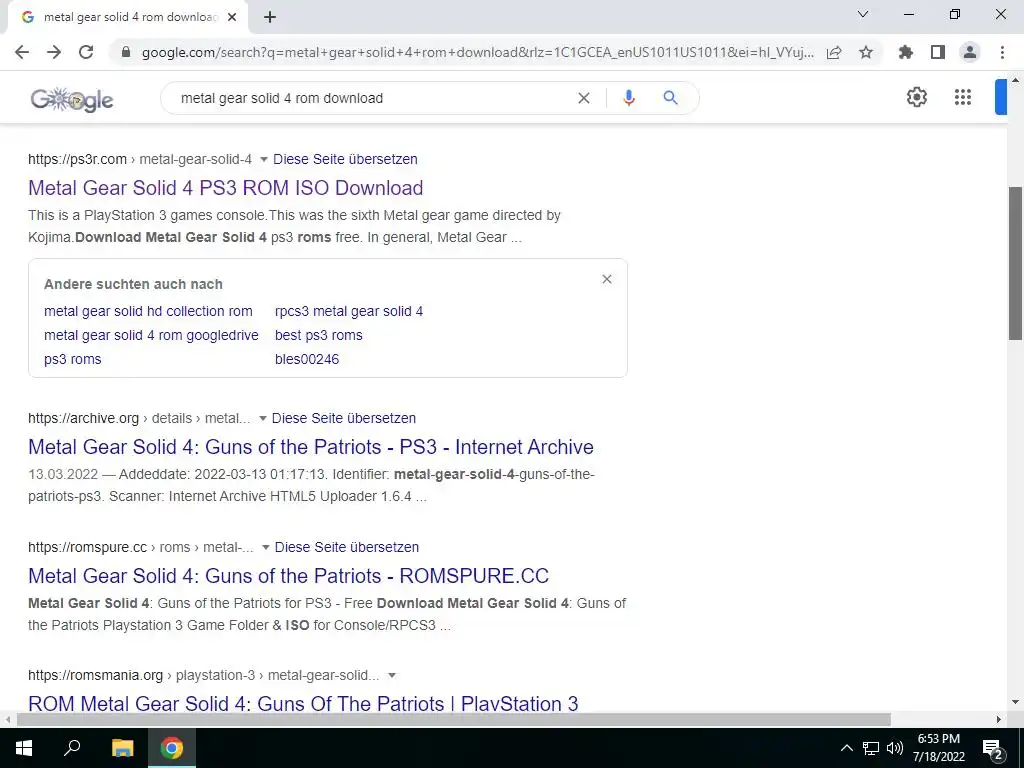
Task: Open the Google apps grid
Action: (963, 97)
